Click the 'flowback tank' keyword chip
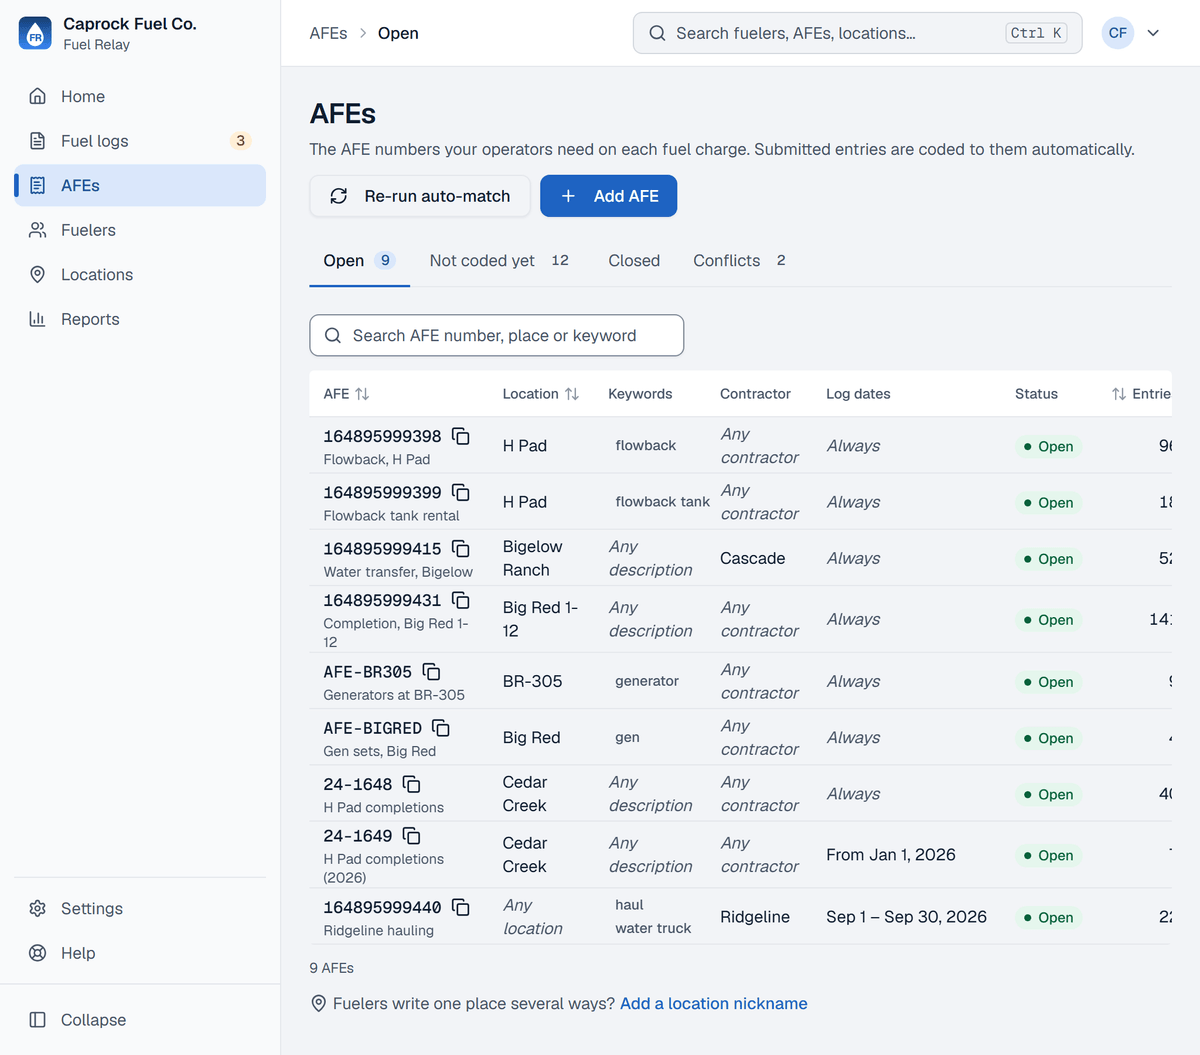This screenshot has width=1200, height=1055. (x=662, y=502)
